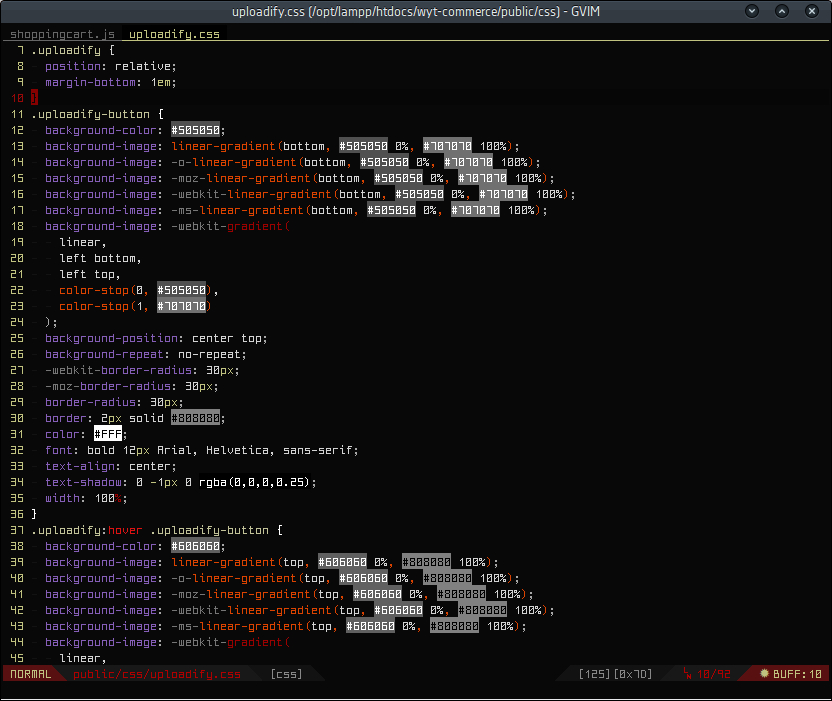Screen dimensions: 832x701
Task: Place cursor on .uploadify selector line 7
Action: tap(66, 50)
